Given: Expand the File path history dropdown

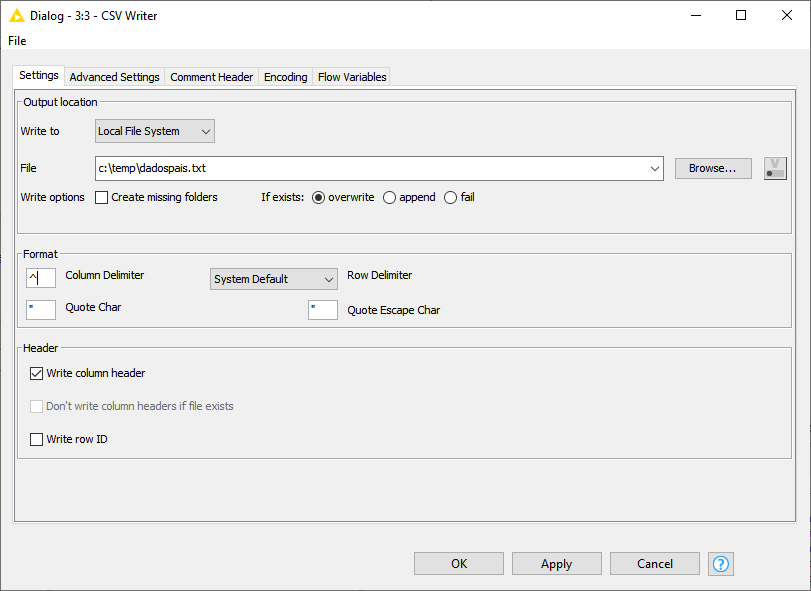Looking at the screenshot, I should pos(655,169).
